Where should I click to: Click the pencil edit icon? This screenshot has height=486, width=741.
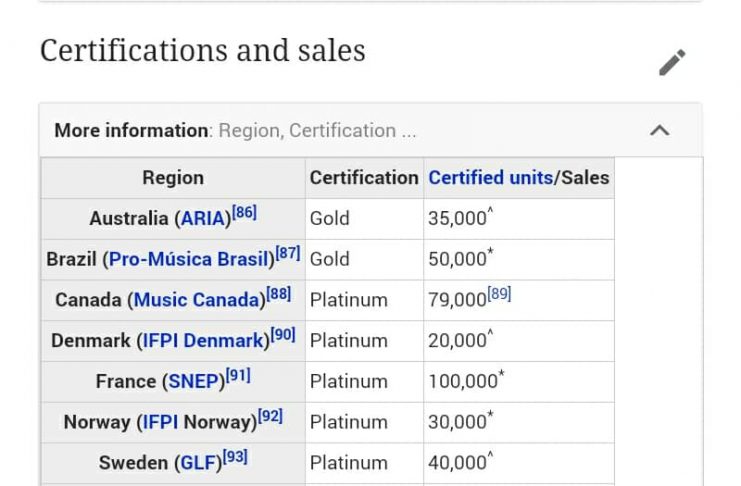tap(672, 62)
